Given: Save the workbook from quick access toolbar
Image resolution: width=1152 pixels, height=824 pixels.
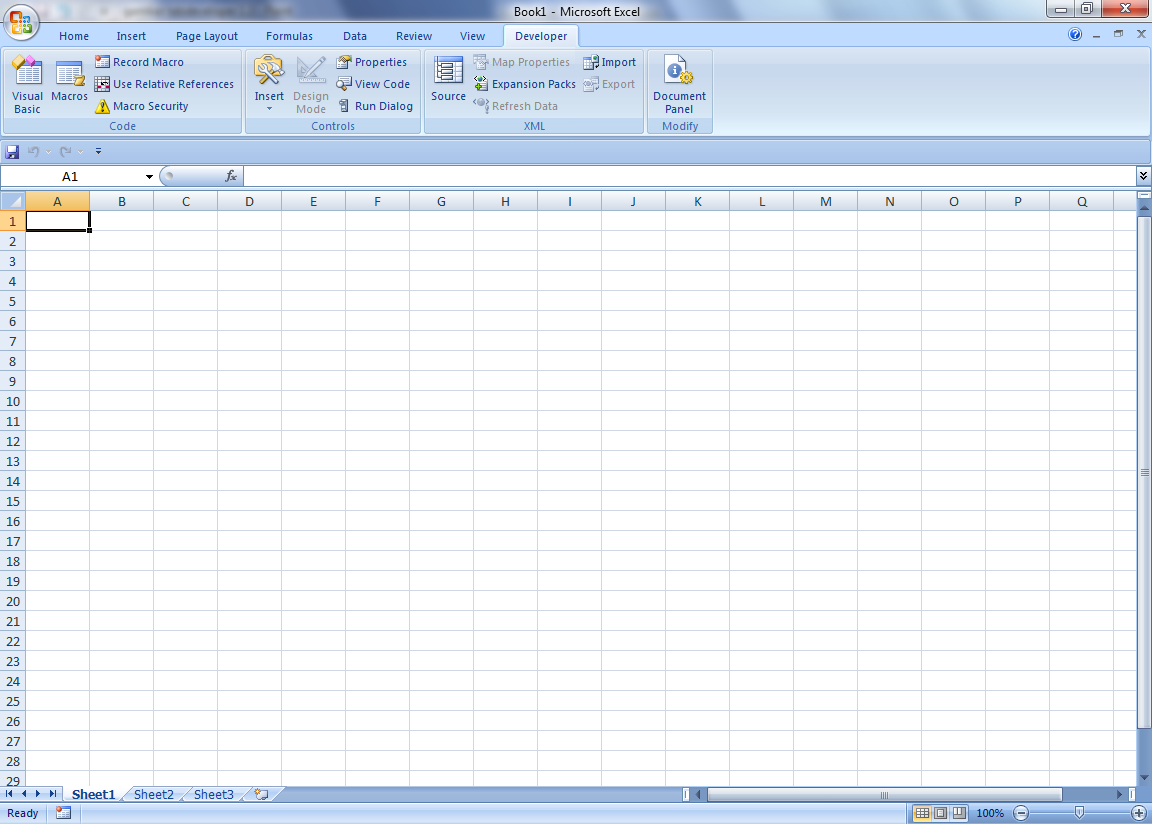Looking at the screenshot, I should [12, 151].
